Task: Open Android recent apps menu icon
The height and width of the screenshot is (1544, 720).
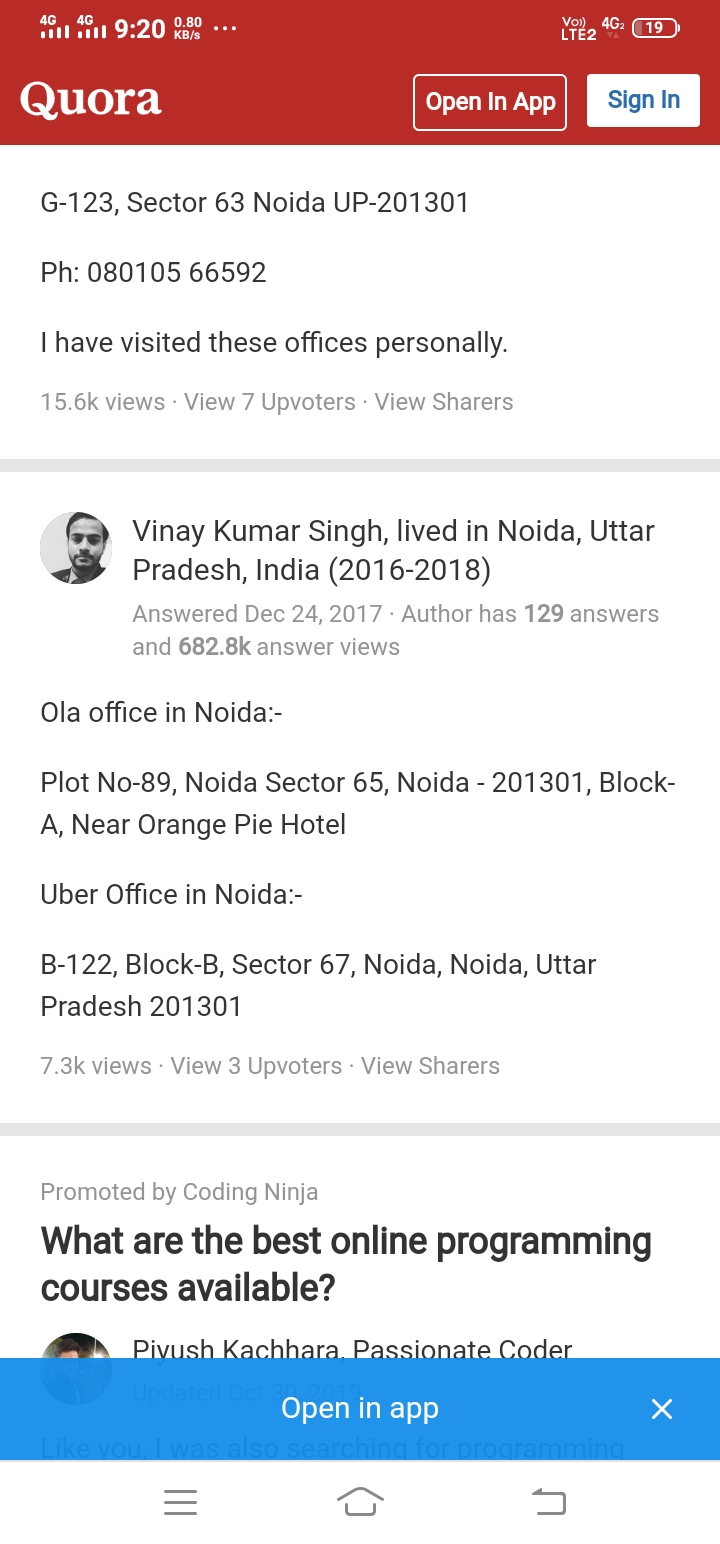Action: 180,1502
